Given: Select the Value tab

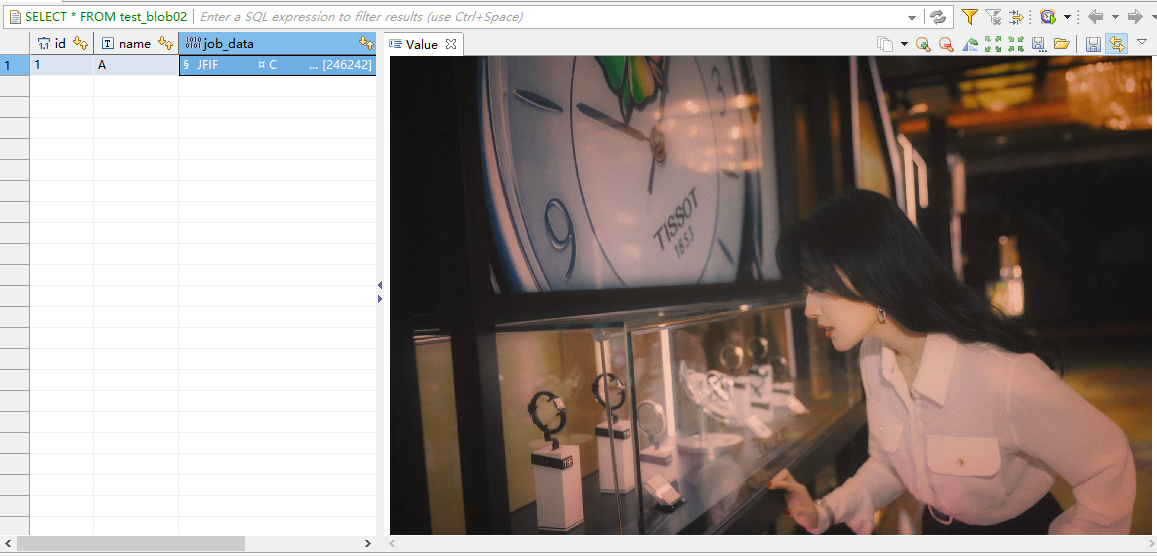Looking at the screenshot, I should tap(421, 44).
